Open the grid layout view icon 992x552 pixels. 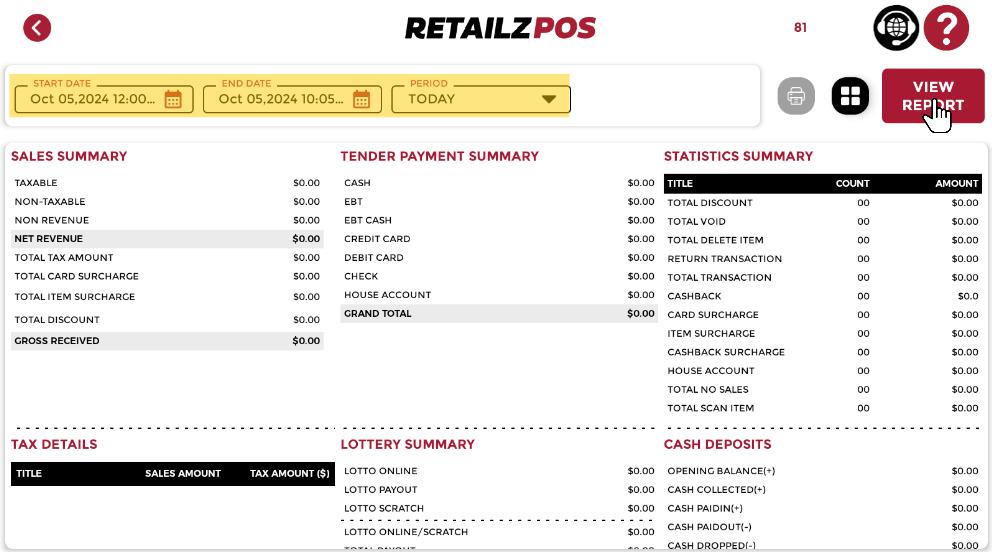click(x=850, y=96)
